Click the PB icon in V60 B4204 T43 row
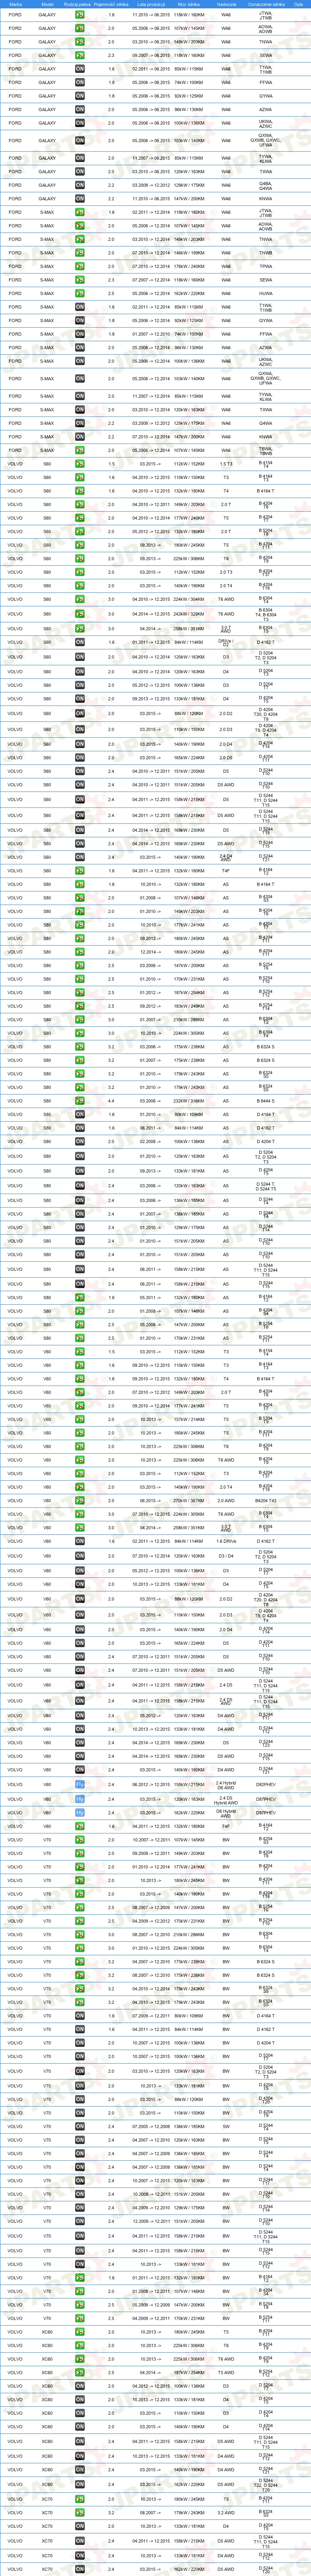311x2576 pixels. tap(80, 1500)
